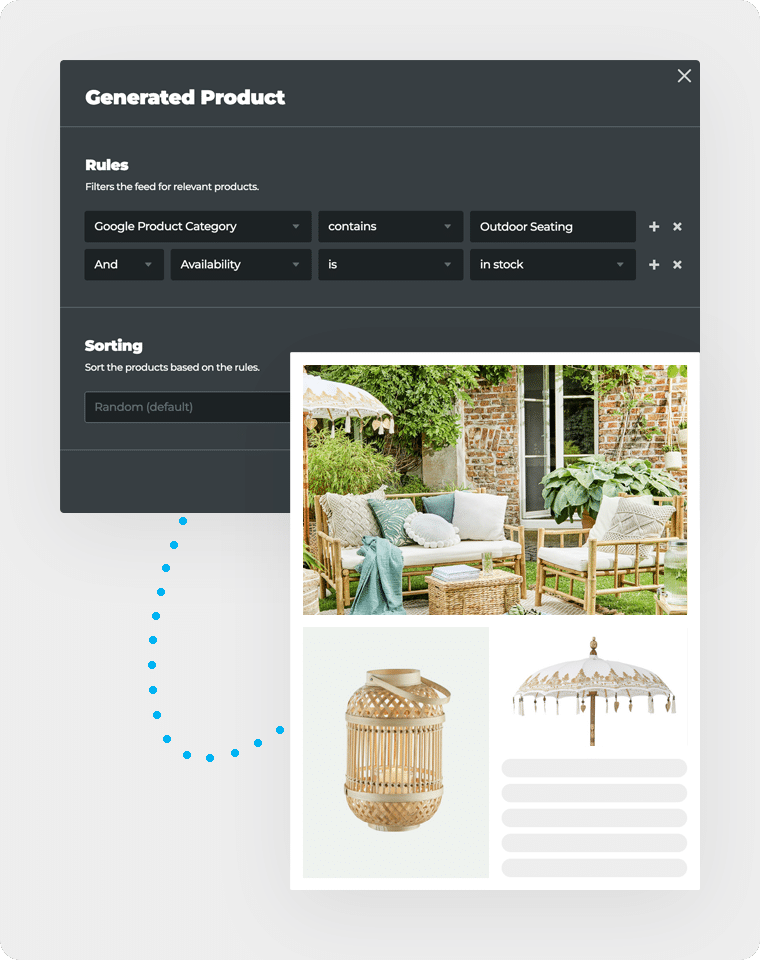Select the 'in stock' value dropdown
This screenshot has width=760, height=960.
click(552, 265)
